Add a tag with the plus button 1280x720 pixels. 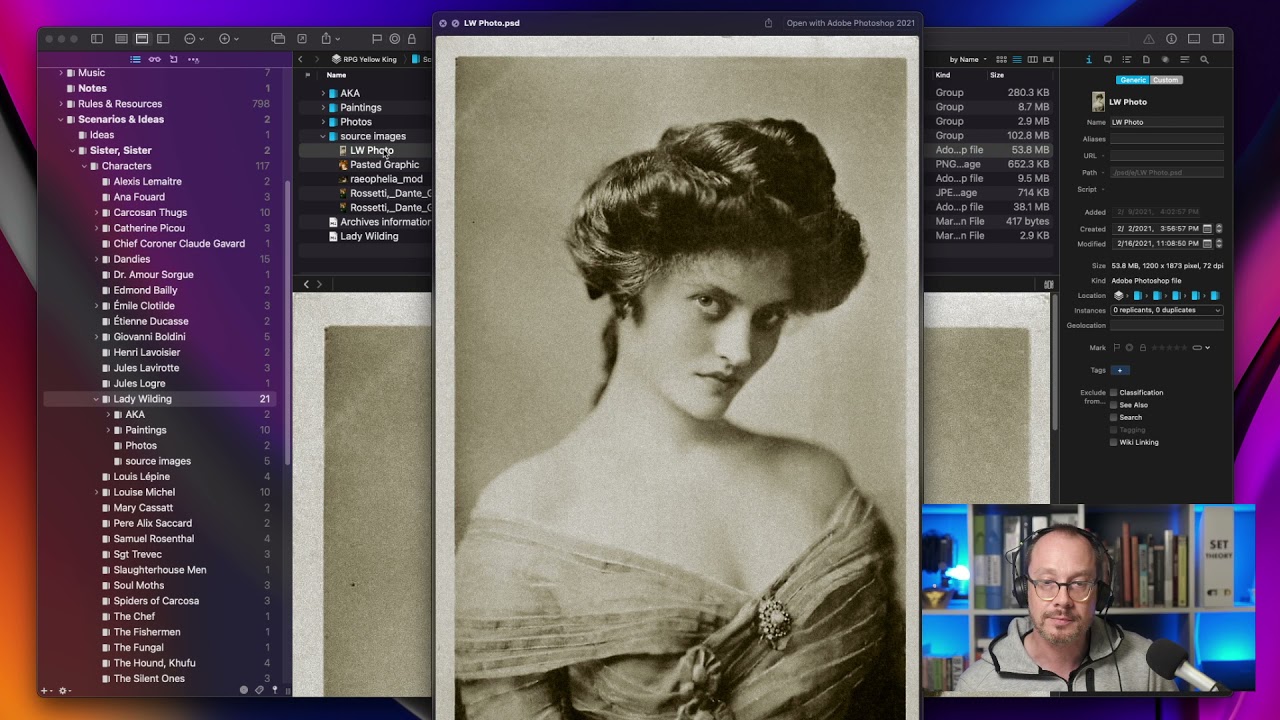pyautogui.click(x=1120, y=370)
